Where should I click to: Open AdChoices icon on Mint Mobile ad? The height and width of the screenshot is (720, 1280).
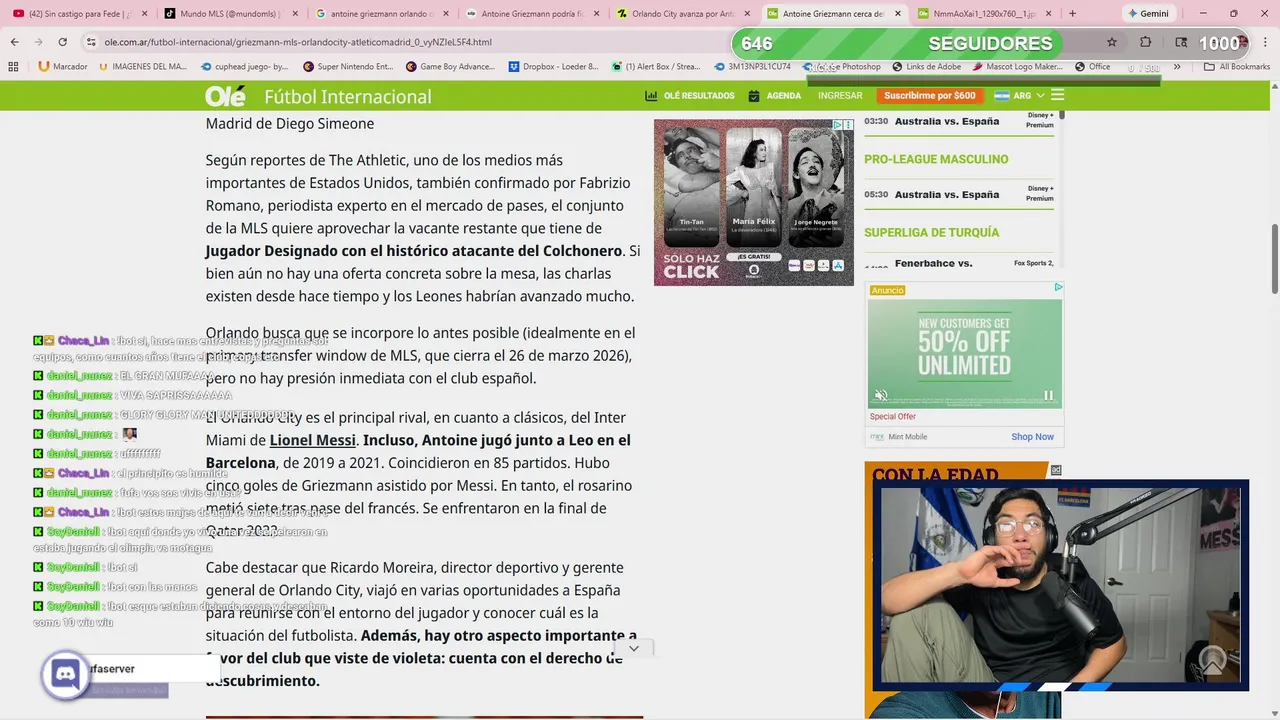point(1058,287)
